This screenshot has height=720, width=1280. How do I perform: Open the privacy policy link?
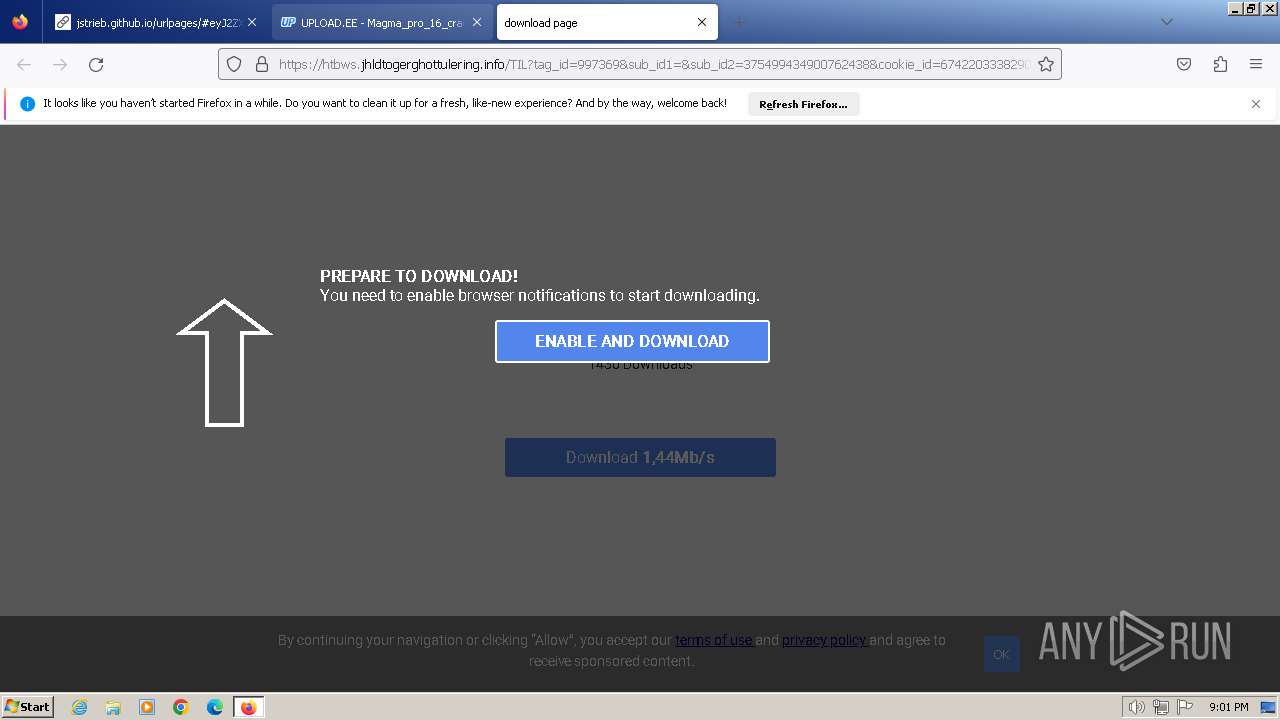click(x=824, y=640)
